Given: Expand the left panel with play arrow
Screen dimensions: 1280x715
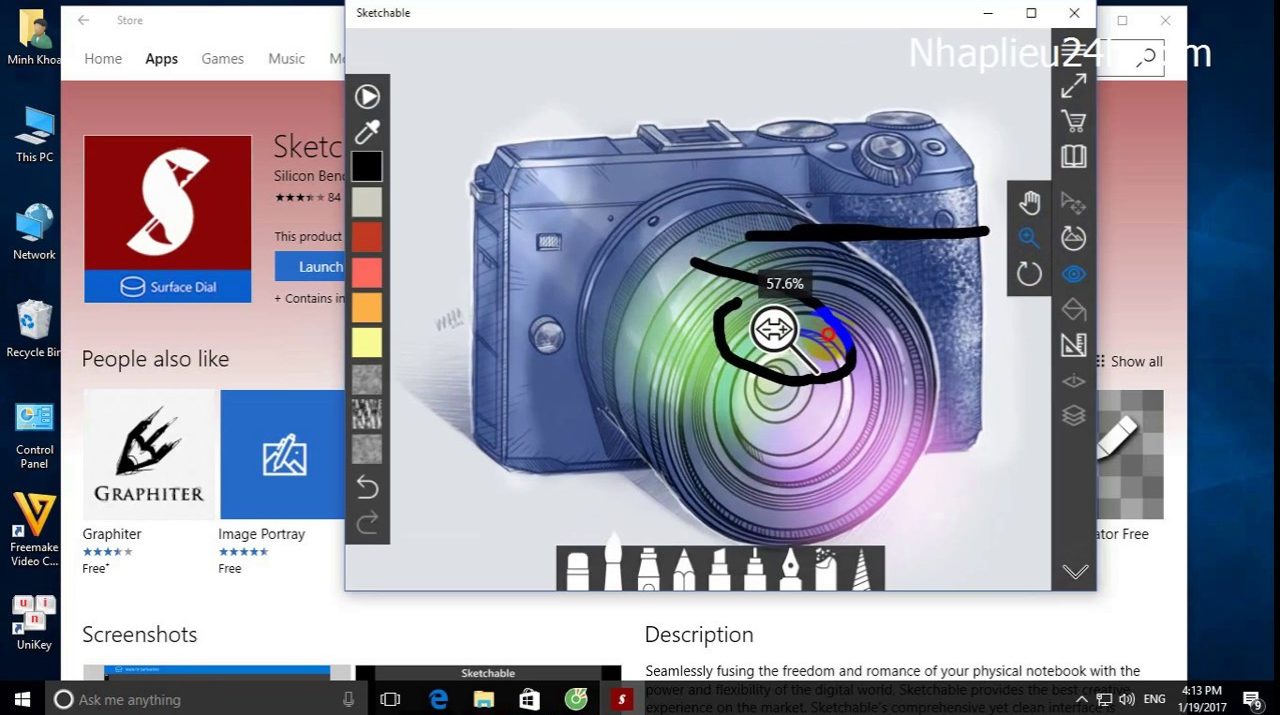Looking at the screenshot, I should coord(367,96).
